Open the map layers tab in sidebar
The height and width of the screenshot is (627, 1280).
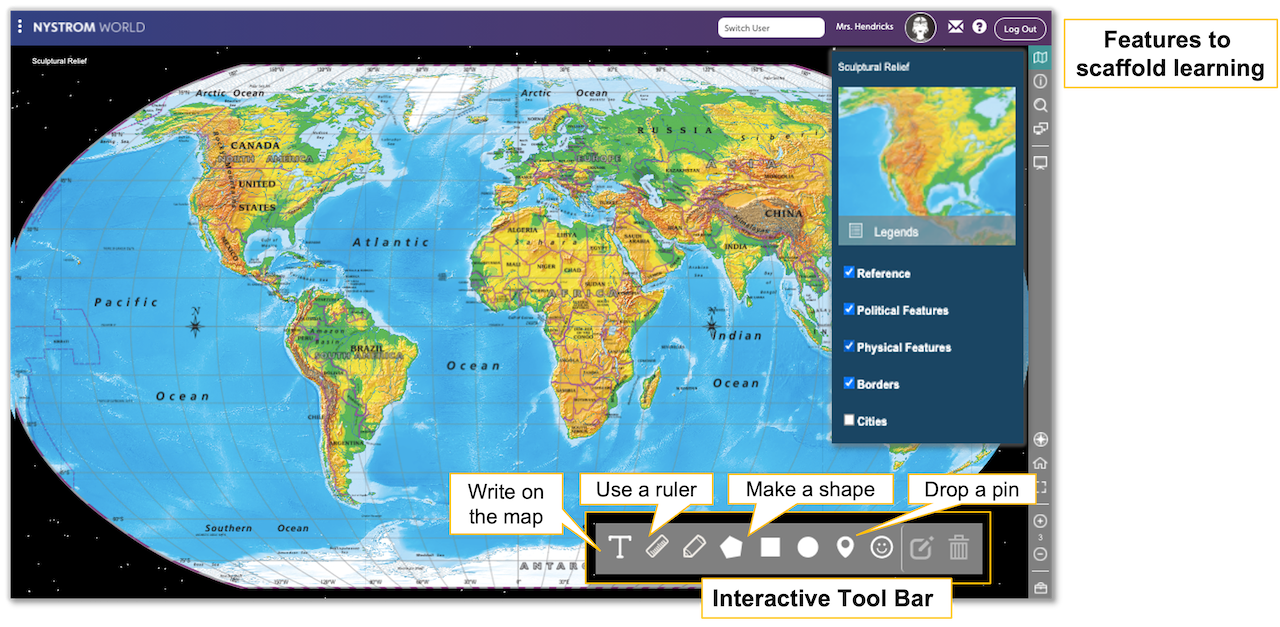1040,58
